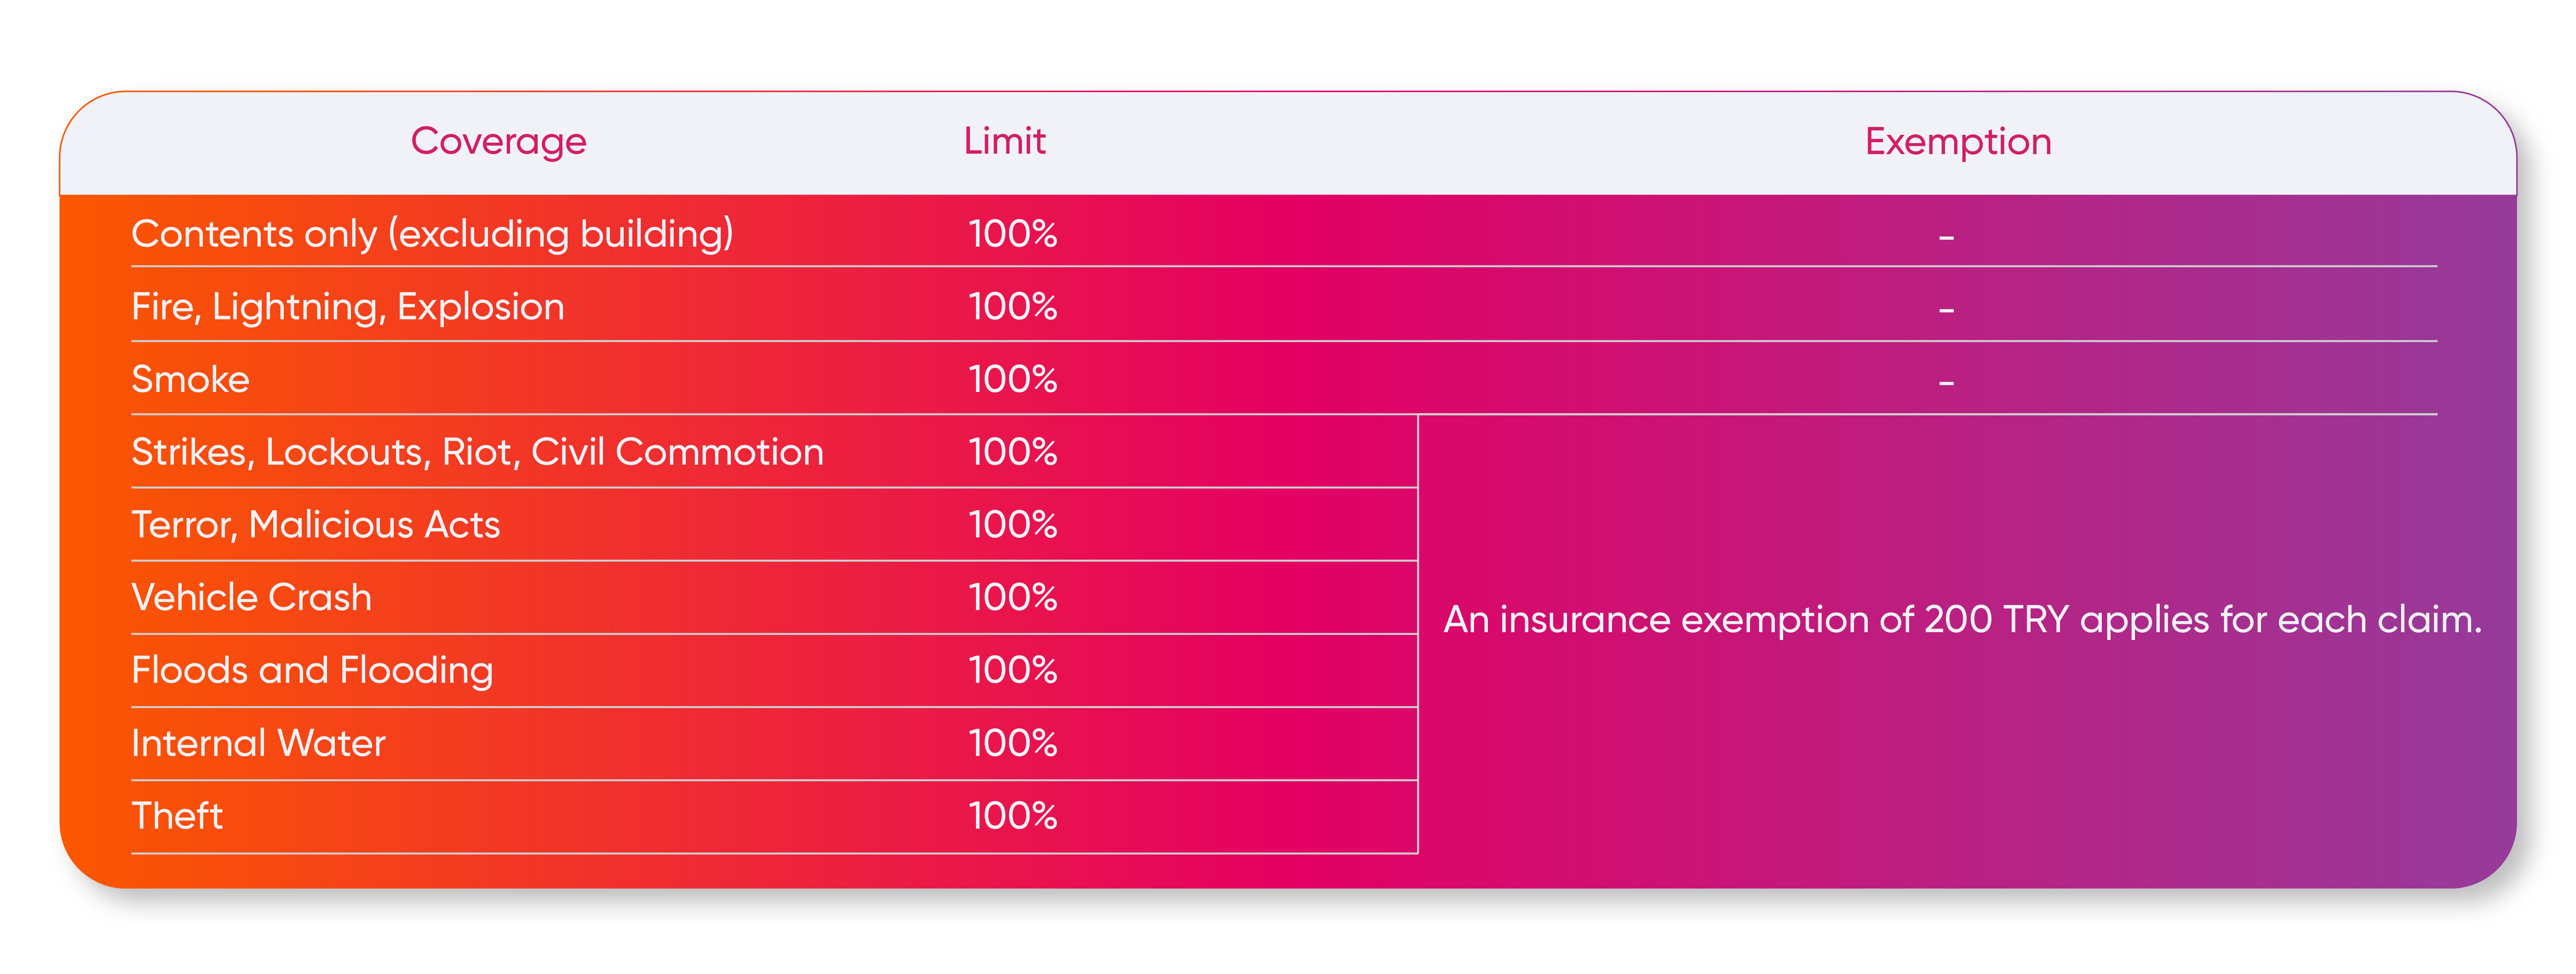Select the Vehicle Crash coverage
The width and height of the screenshot is (2576, 974).
coord(251,598)
